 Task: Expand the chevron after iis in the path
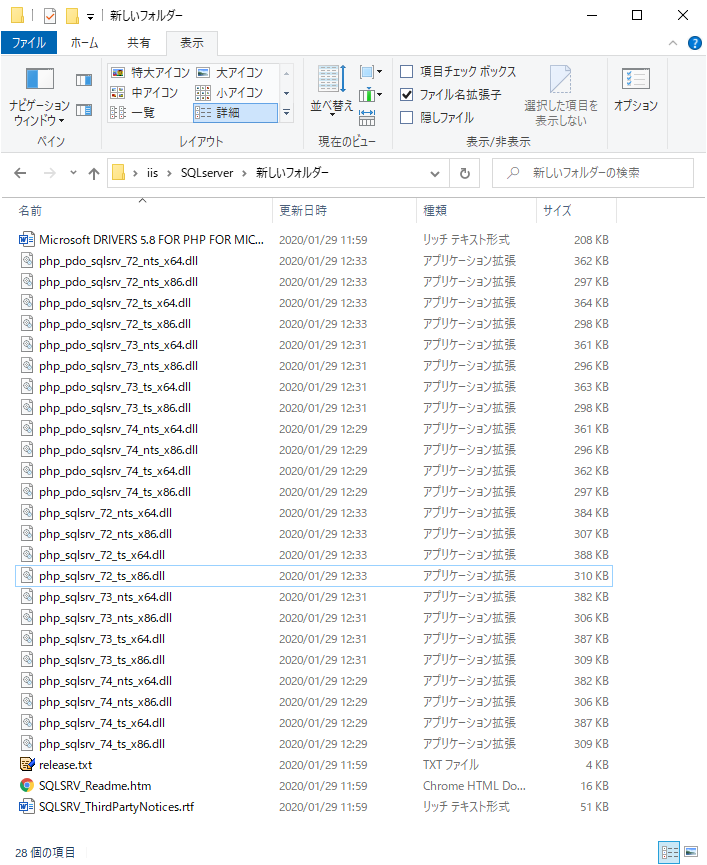(x=169, y=173)
